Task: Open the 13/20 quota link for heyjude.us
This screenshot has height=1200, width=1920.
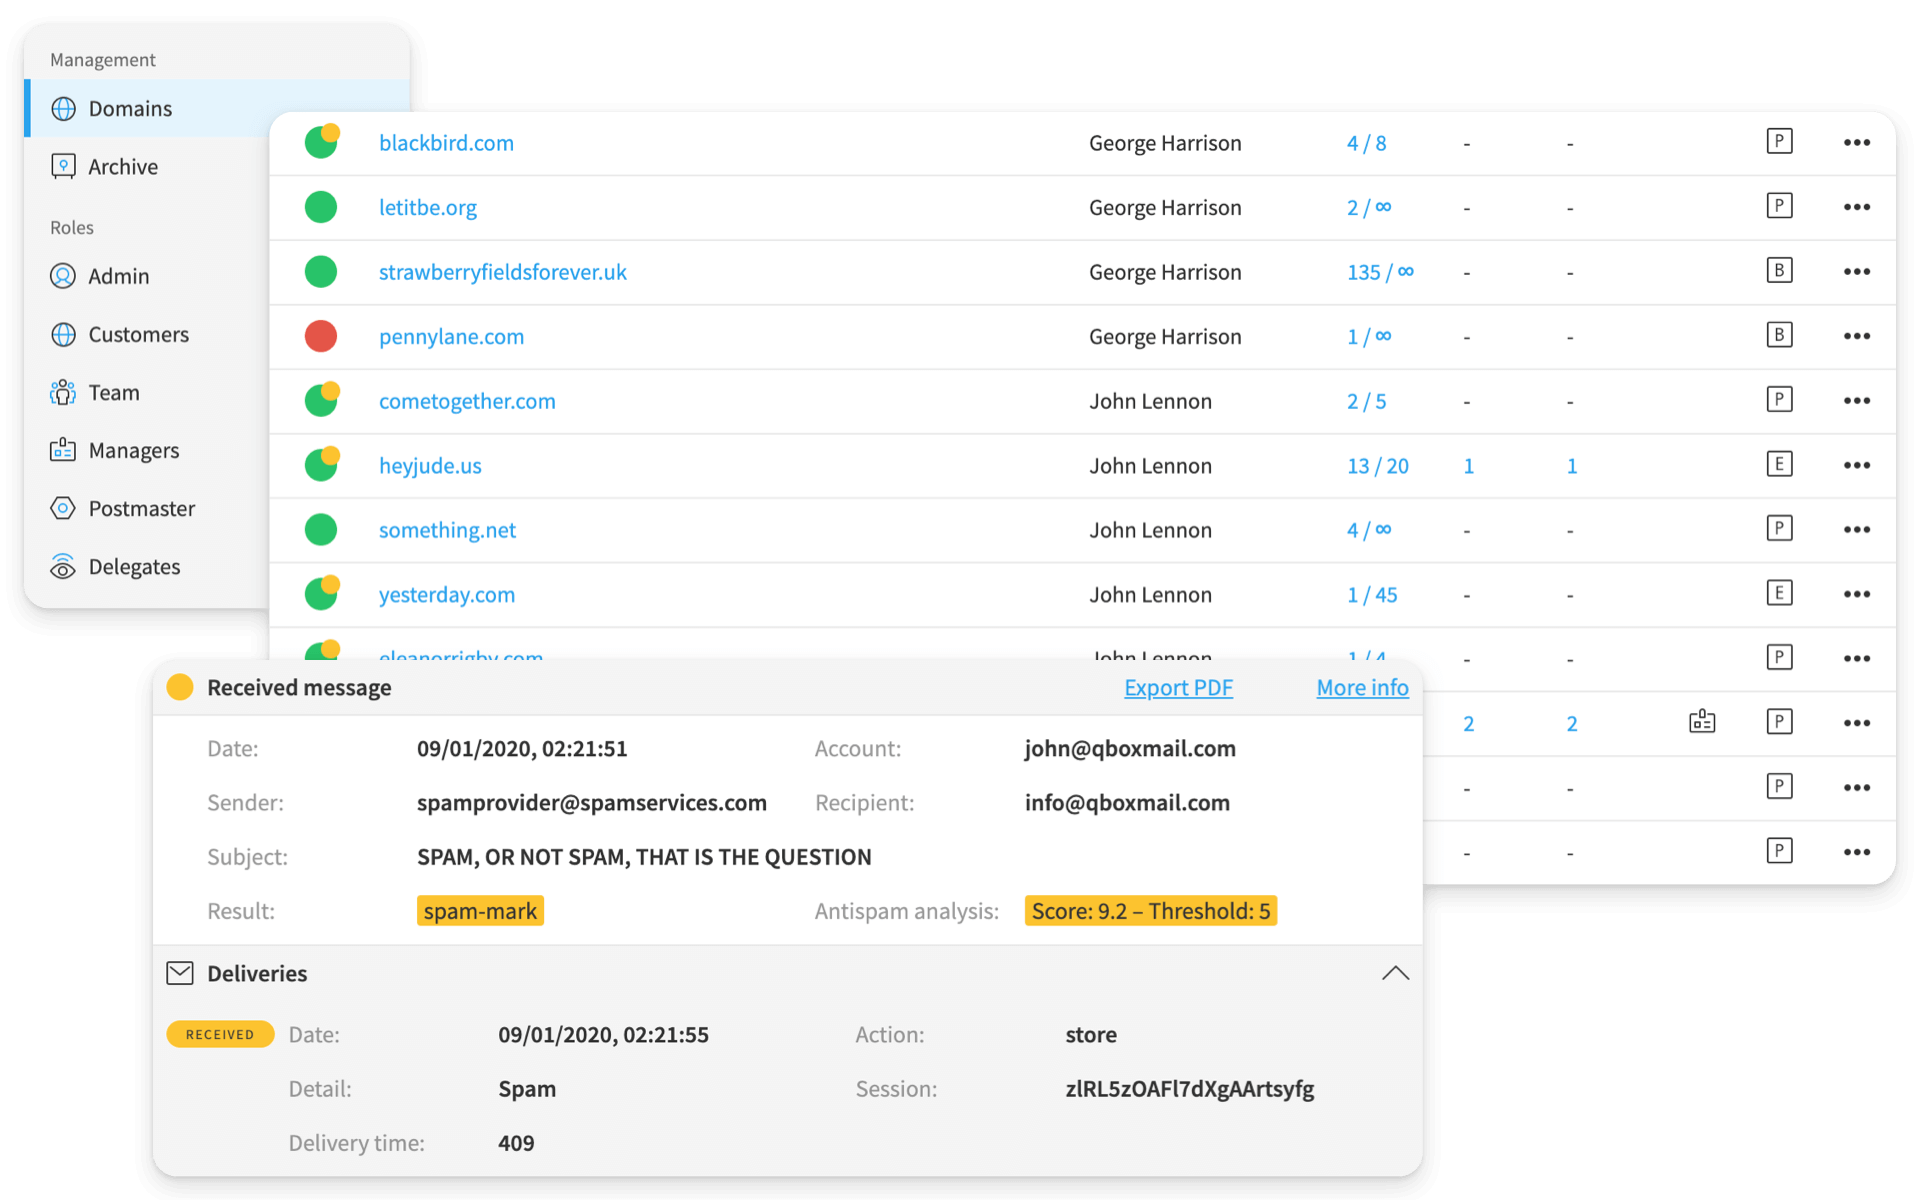Action: [1377, 465]
